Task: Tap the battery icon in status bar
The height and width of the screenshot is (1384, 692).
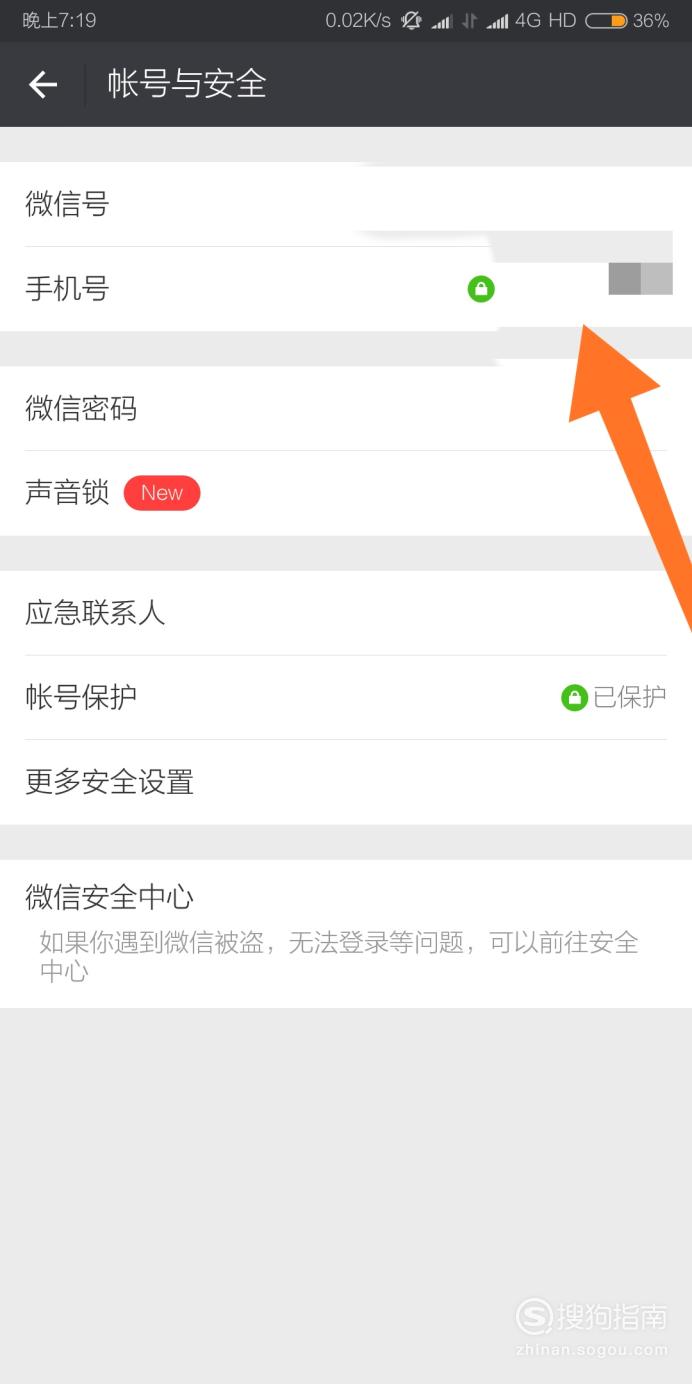Action: (606, 20)
